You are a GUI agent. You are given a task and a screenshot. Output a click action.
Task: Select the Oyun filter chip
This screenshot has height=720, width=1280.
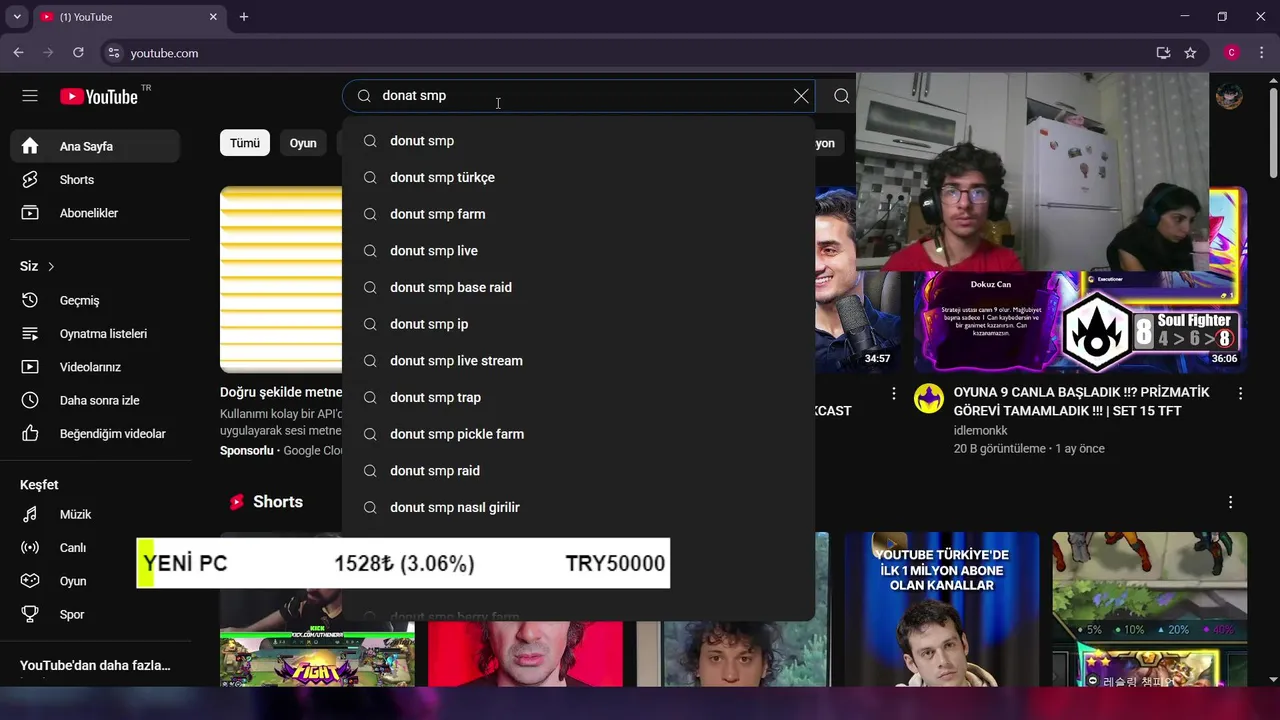303,143
